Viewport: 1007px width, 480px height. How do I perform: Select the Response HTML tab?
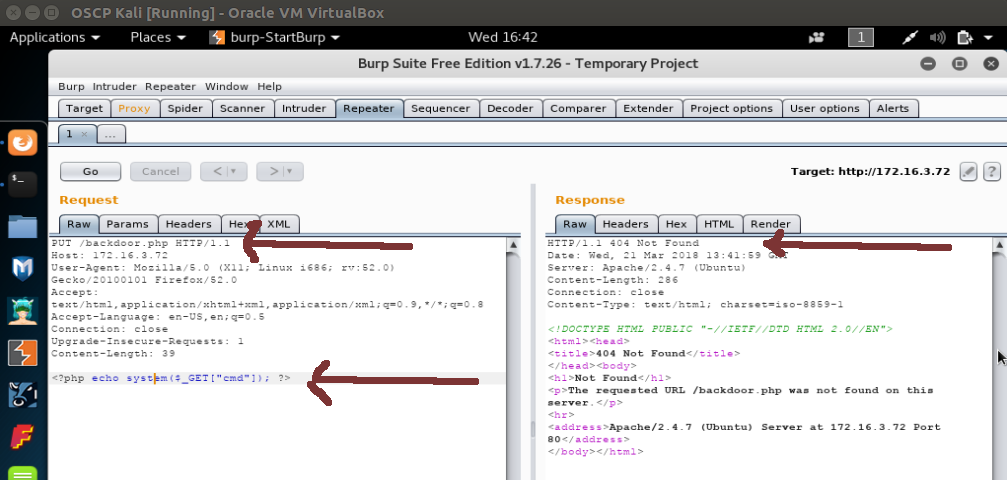point(719,224)
